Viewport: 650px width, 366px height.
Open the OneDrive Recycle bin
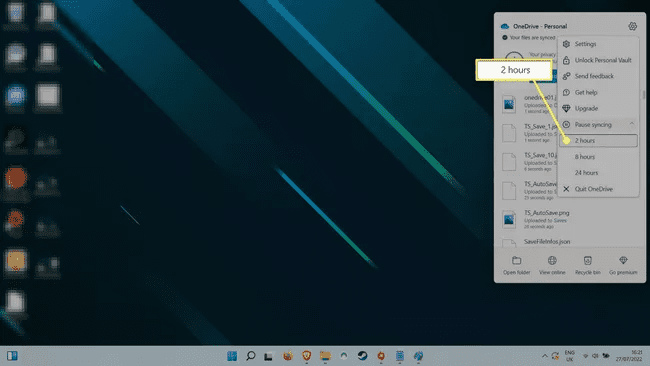[x=587, y=265]
